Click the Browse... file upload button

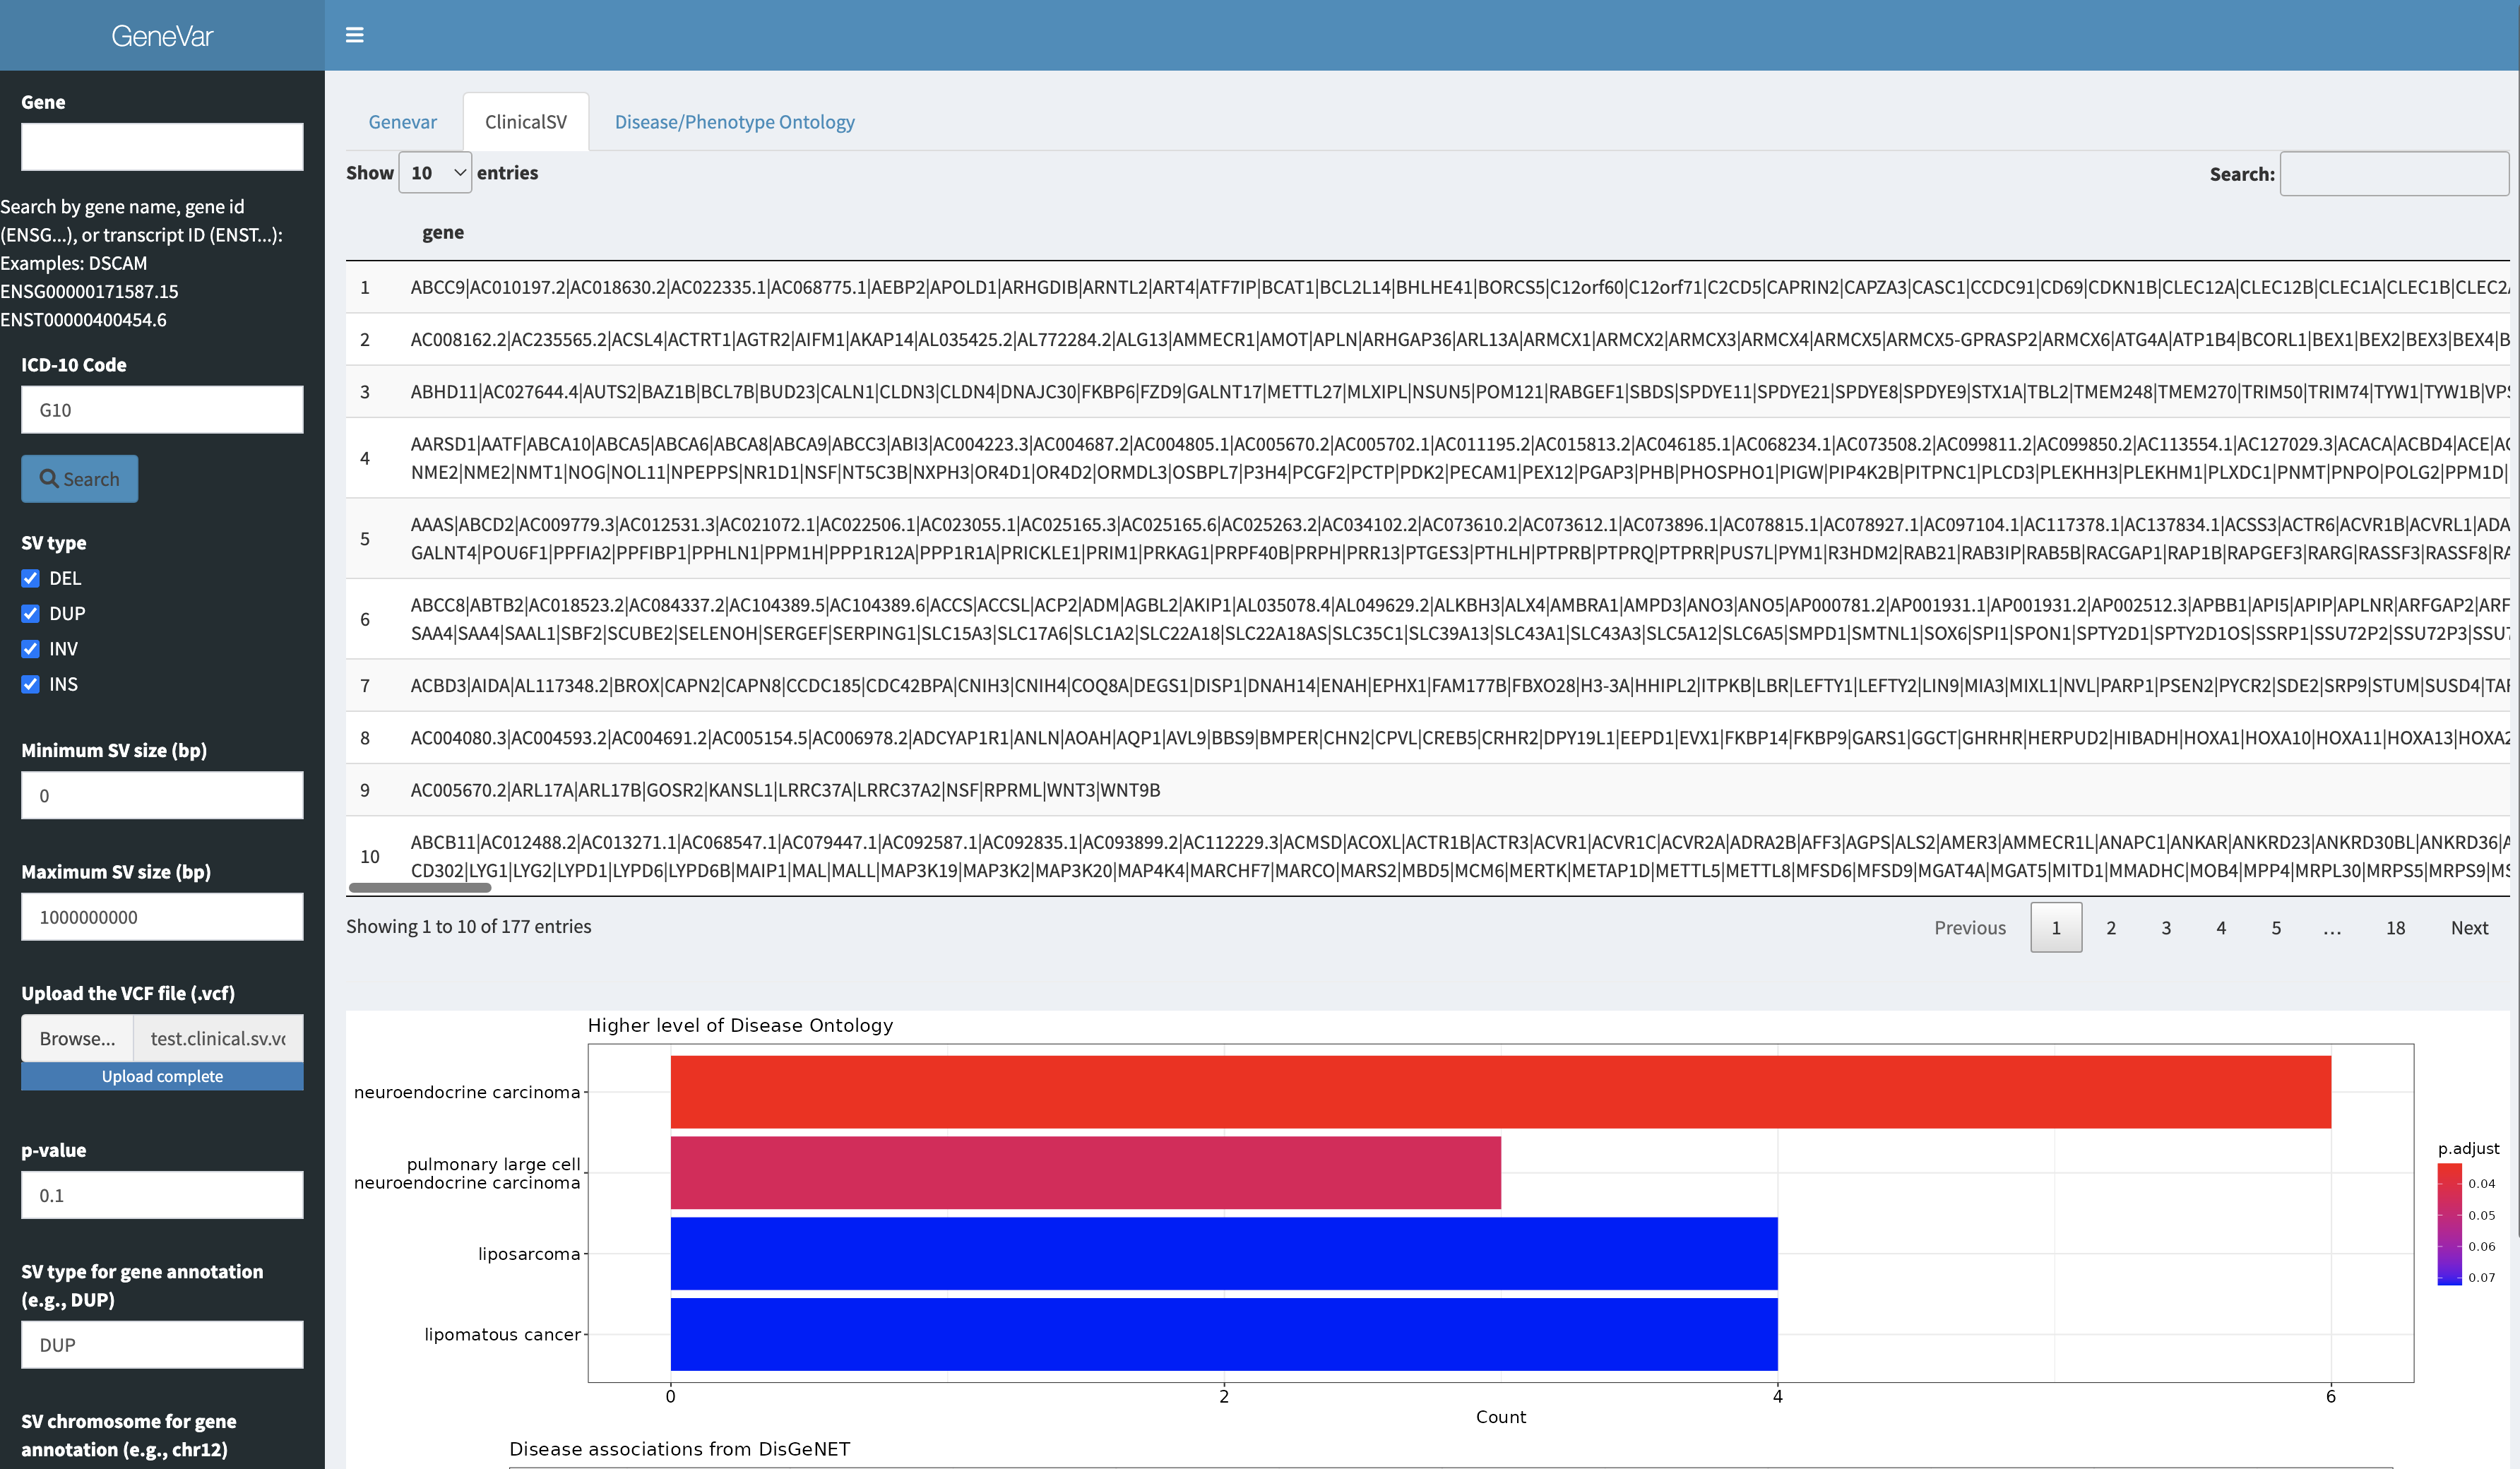(x=77, y=1038)
